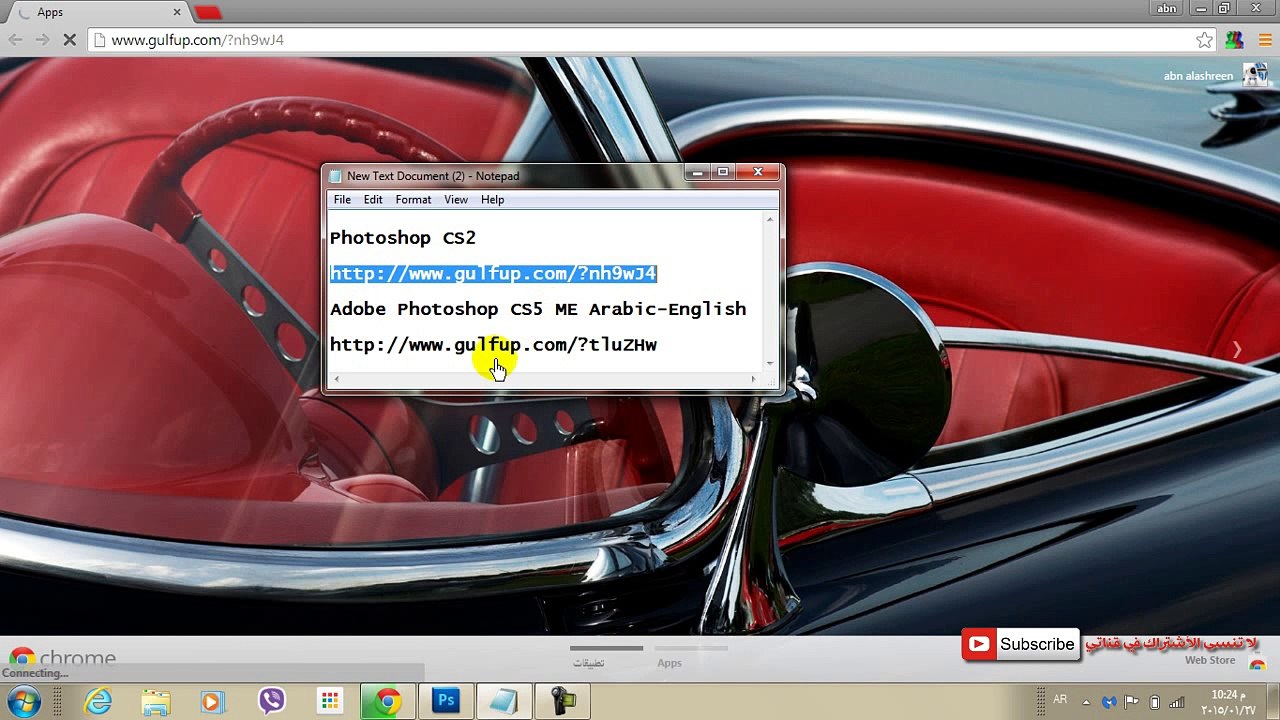Click the Notepad title bar icon
This screenshot has height=720, width=1280.
[336, 176]
